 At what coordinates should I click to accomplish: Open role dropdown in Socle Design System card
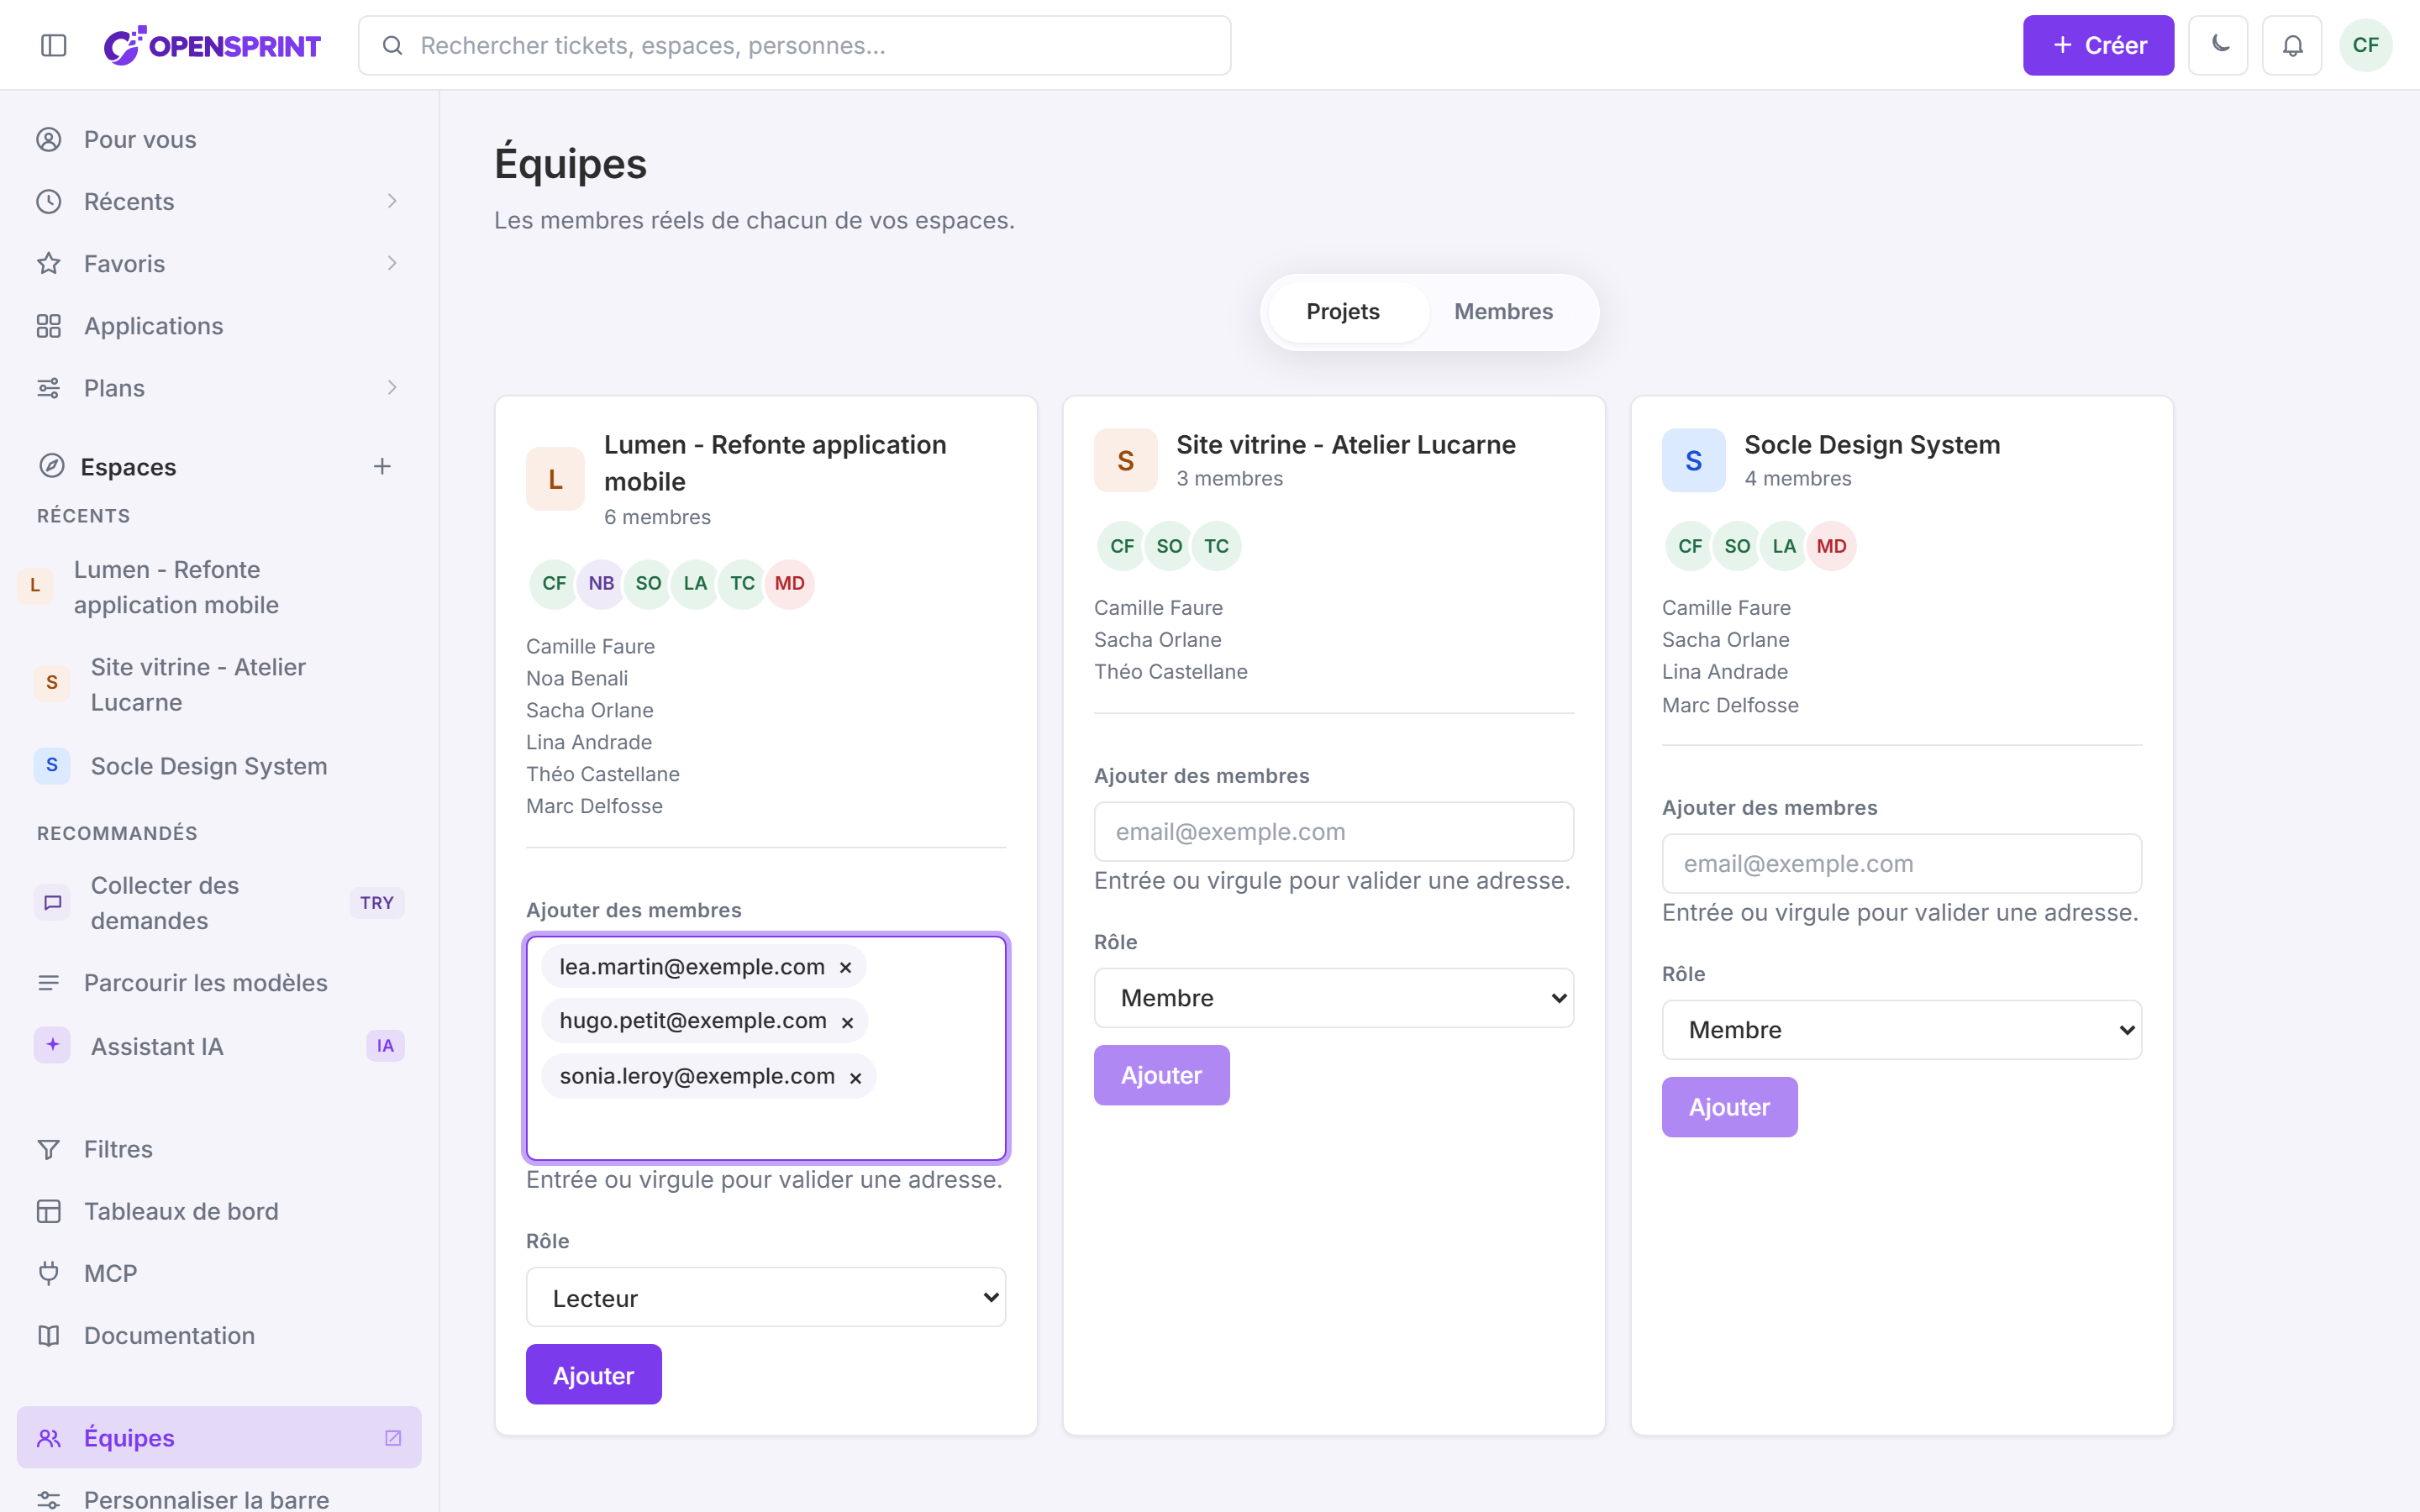pyautogui.click(x=1902, y=1030)
